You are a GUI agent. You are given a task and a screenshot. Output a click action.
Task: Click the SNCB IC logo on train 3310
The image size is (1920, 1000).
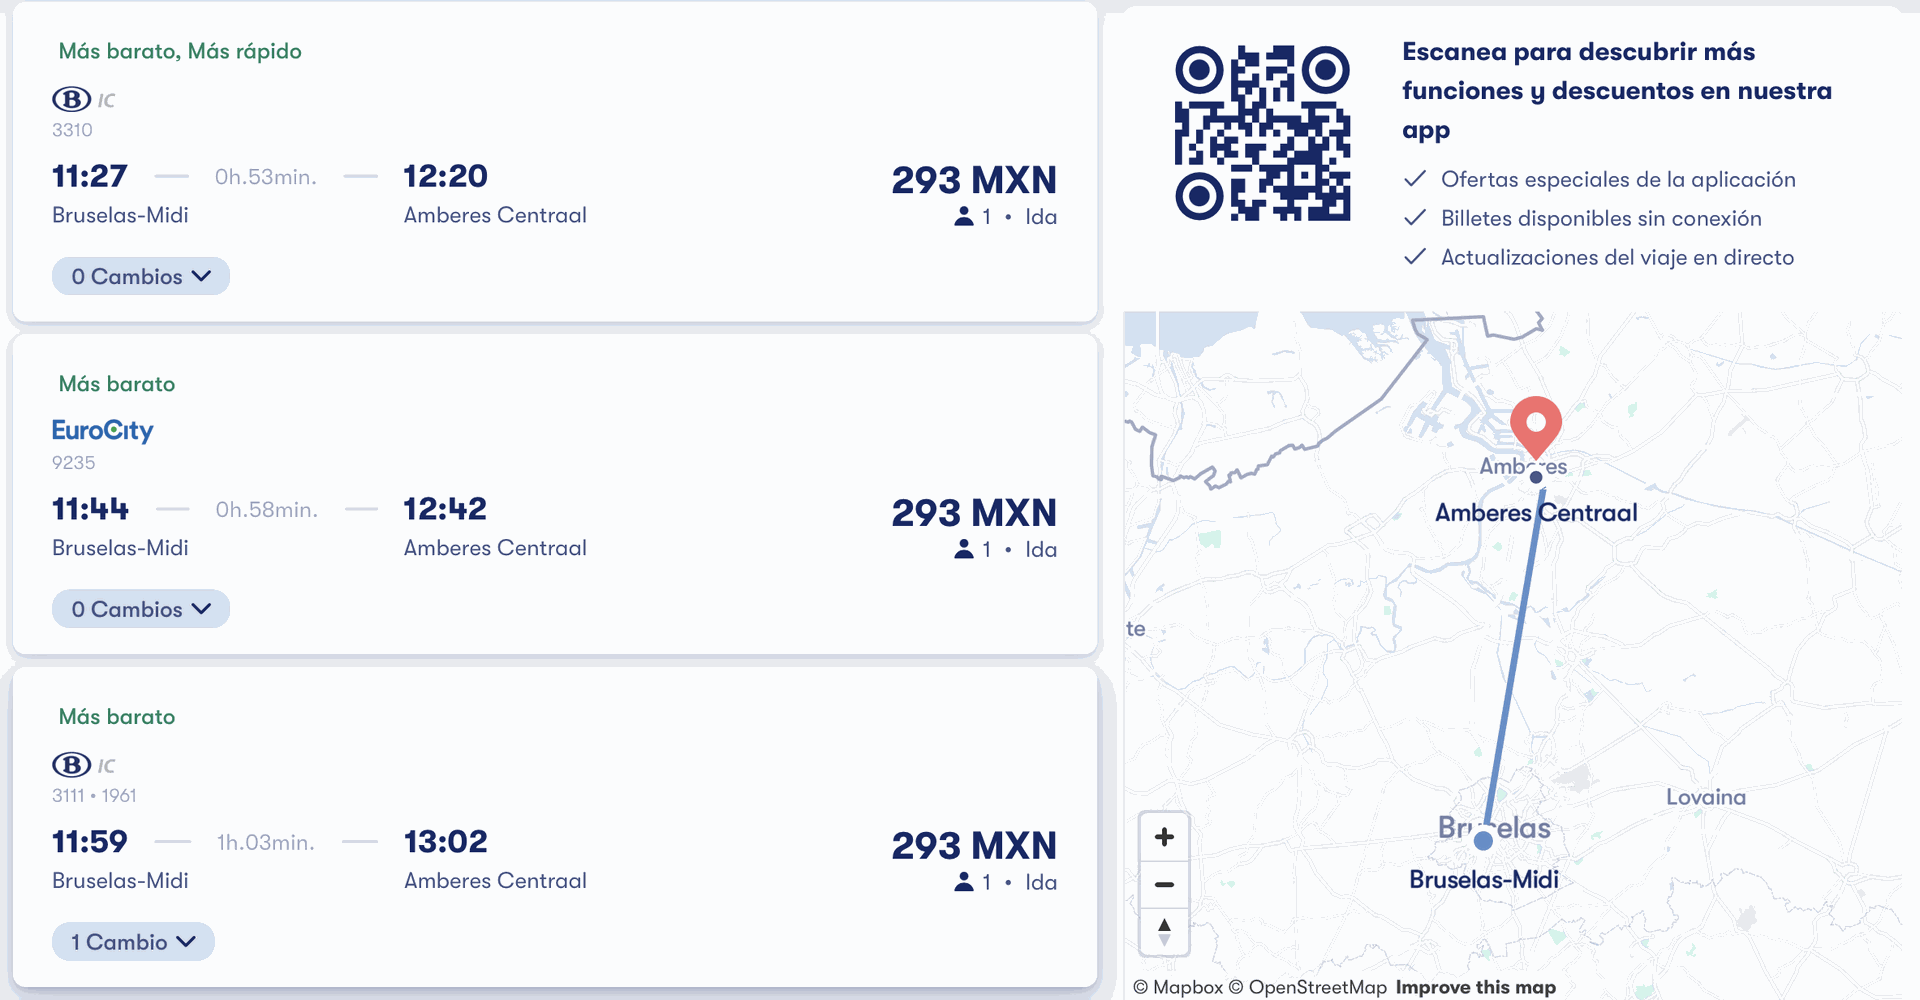(x=84, y=99)
